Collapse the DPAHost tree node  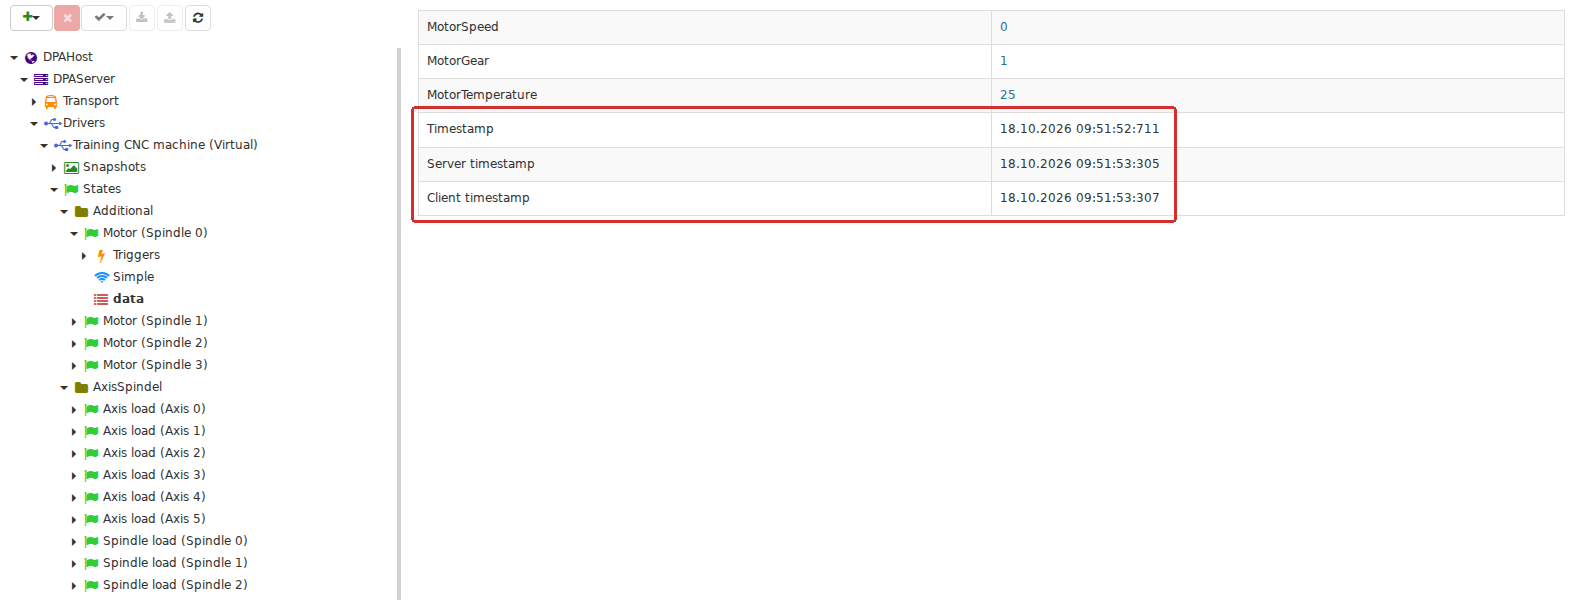pyautogui.click(x=14, y=58)
